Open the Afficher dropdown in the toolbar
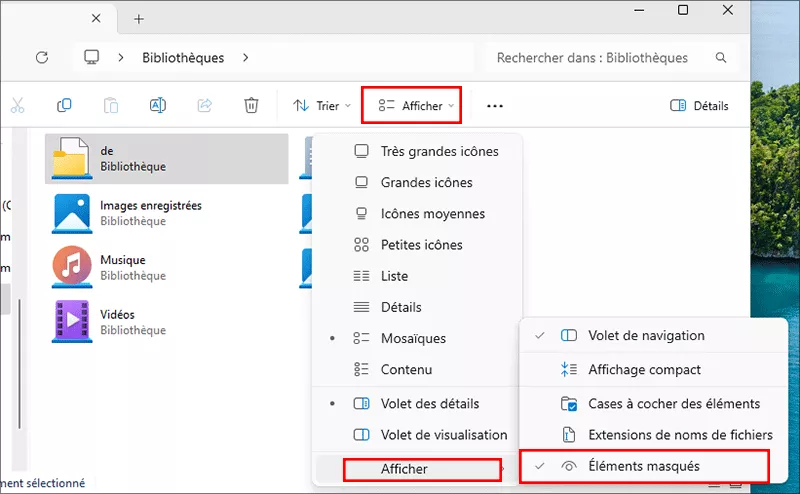The image size is (800, 494). pos(411,105)
